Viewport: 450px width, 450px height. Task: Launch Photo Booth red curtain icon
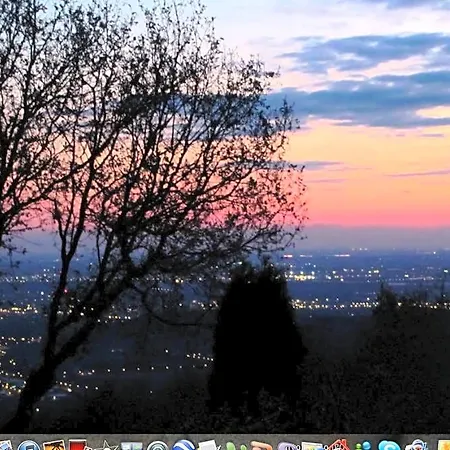tap(77, 445)
